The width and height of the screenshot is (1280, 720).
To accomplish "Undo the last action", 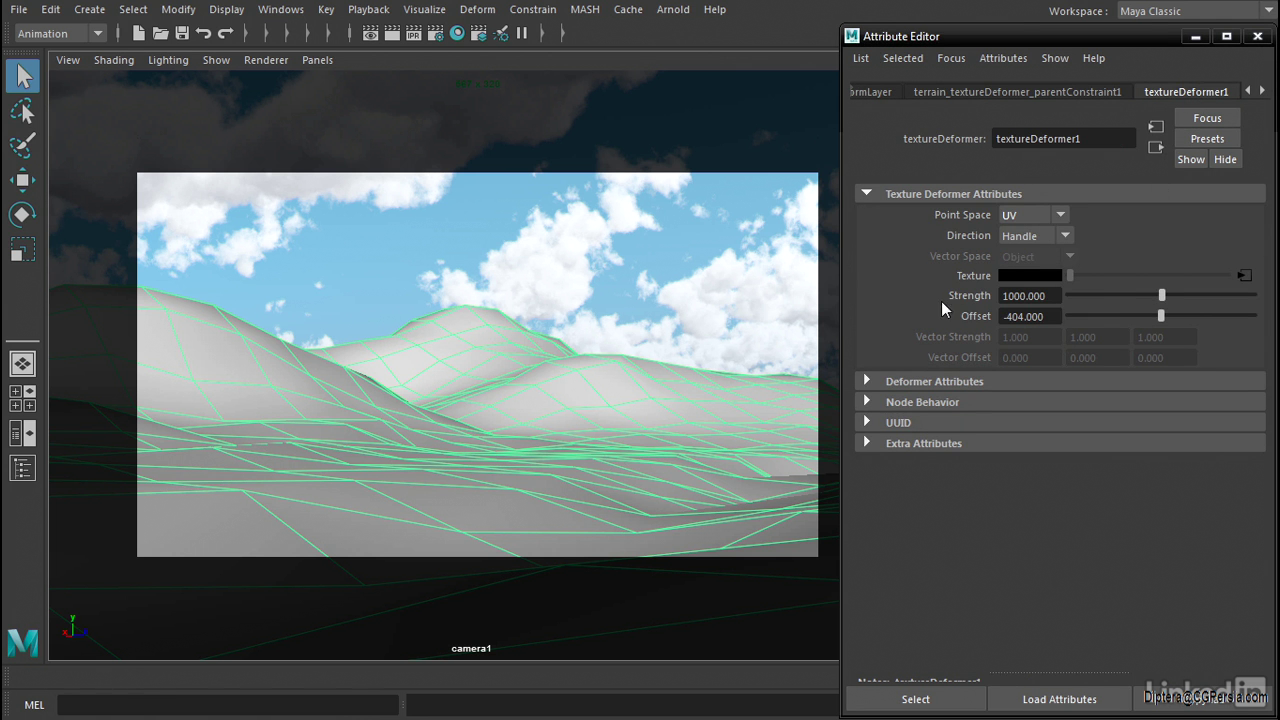I will pos(204,33).
